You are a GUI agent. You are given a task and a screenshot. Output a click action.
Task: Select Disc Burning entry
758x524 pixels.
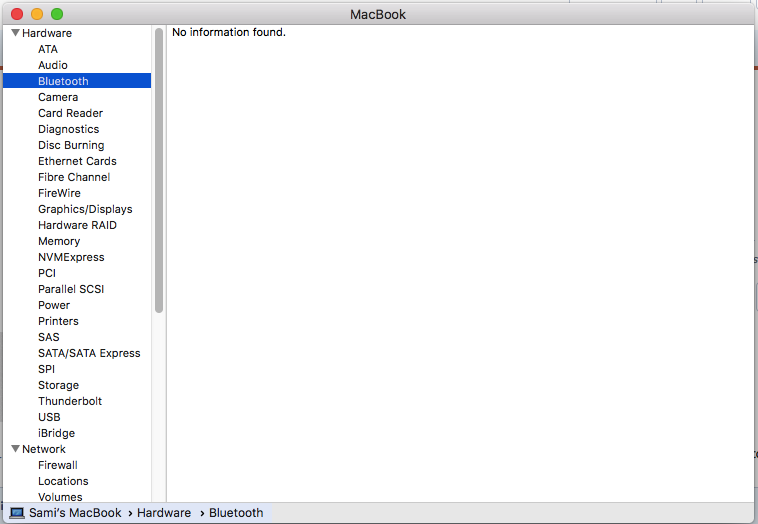pos(71,145)
